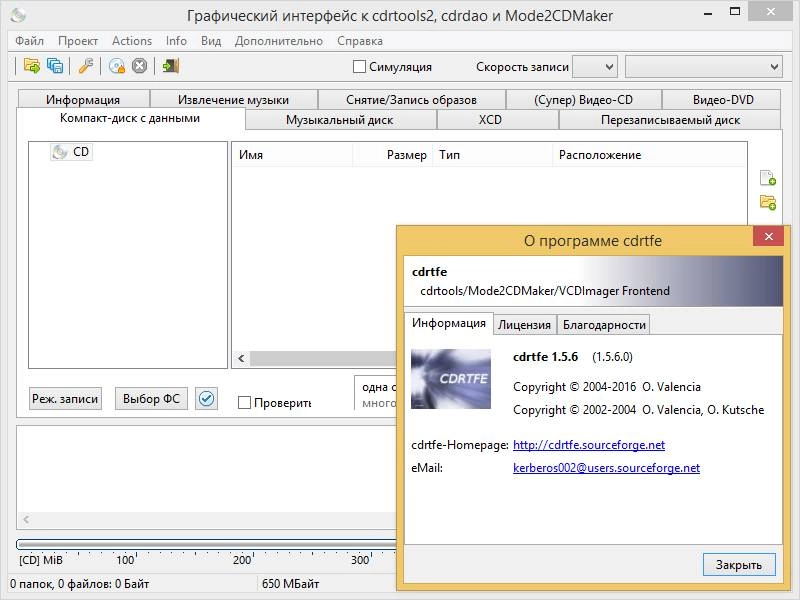Click the open project folder toolbar icon

[x=32, y=66]
